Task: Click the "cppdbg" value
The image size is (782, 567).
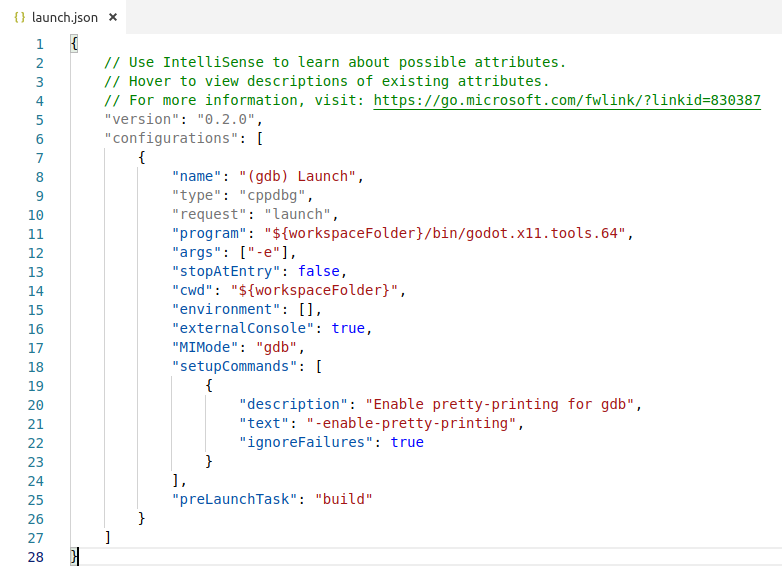Action: [x=272, y=195]
